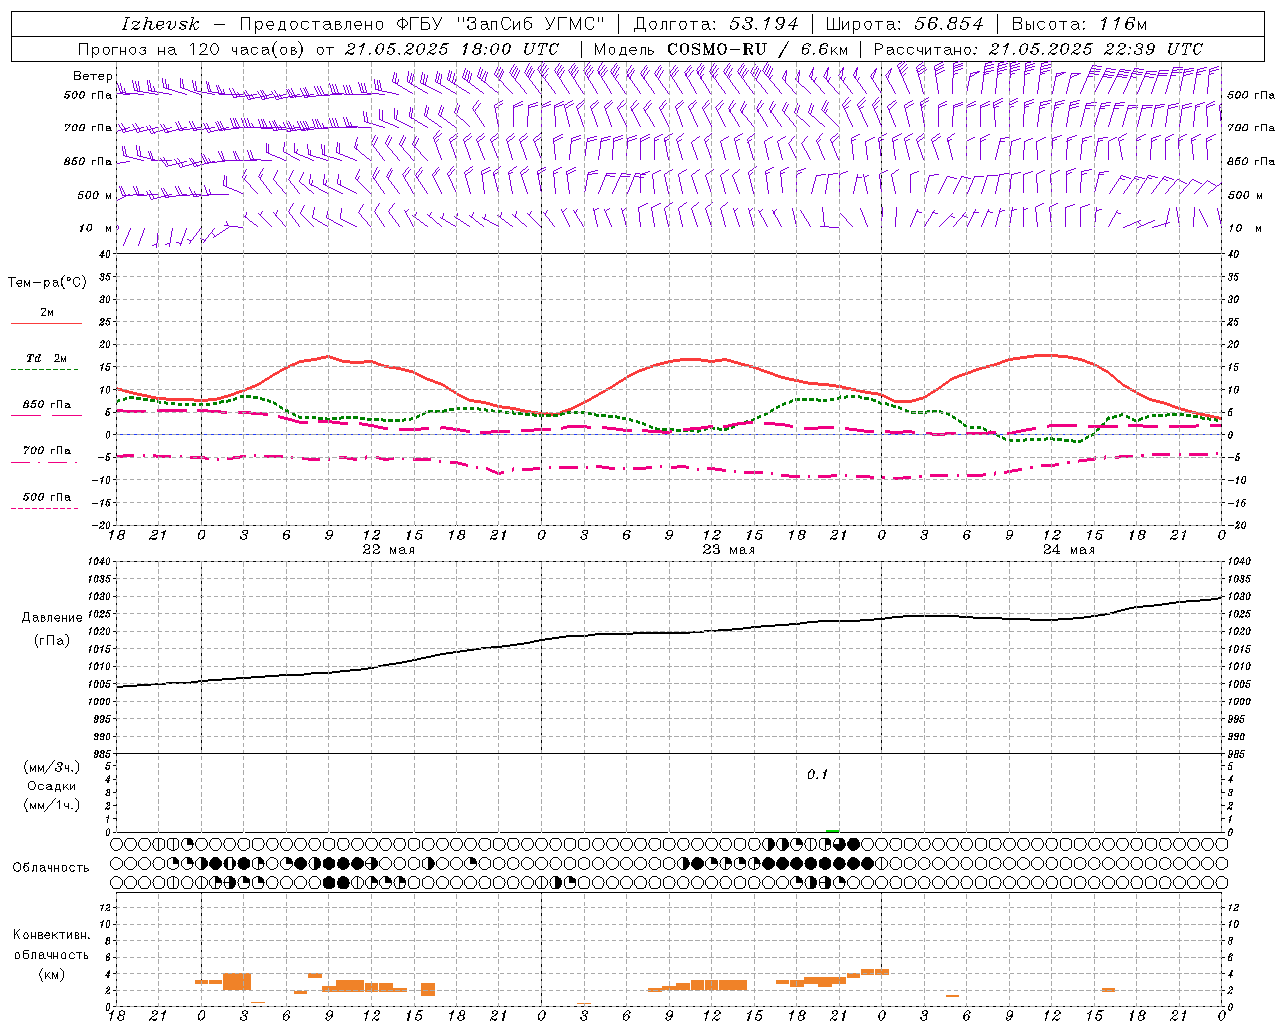Viewport: 1280px width, 1024px height.
Task: Click the 700 гПа temperature legend entry
Action: coord(46,450)
